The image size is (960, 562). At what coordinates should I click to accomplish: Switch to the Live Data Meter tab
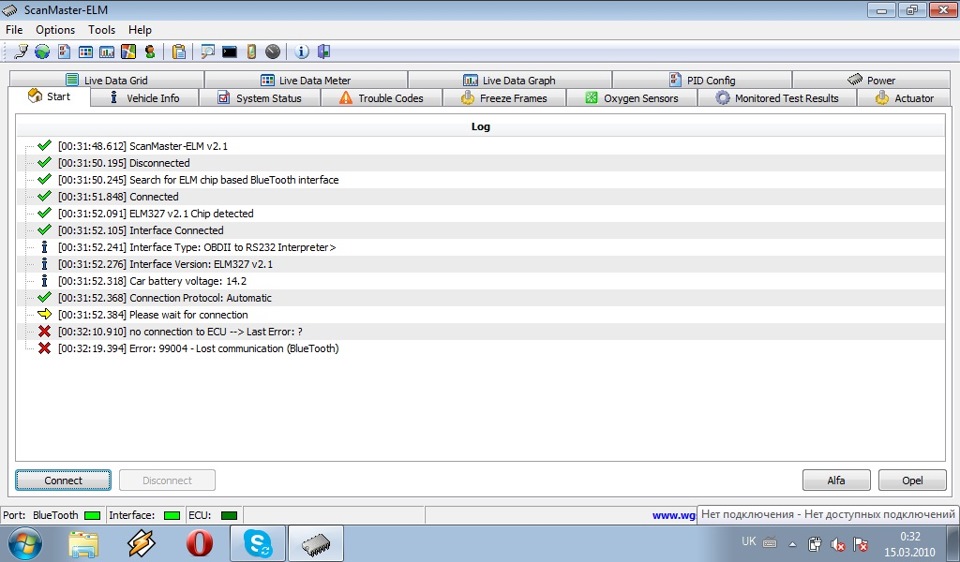click(306, 80)
